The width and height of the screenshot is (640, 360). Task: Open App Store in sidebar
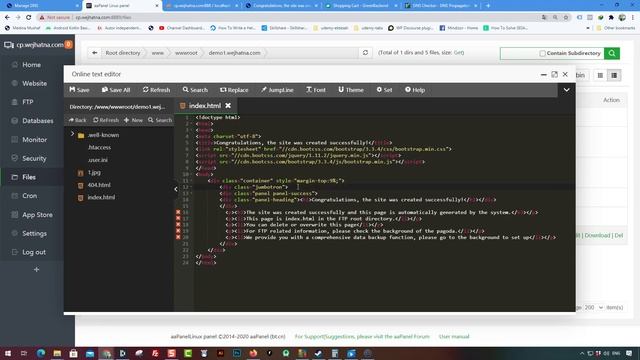click(37, 215)
